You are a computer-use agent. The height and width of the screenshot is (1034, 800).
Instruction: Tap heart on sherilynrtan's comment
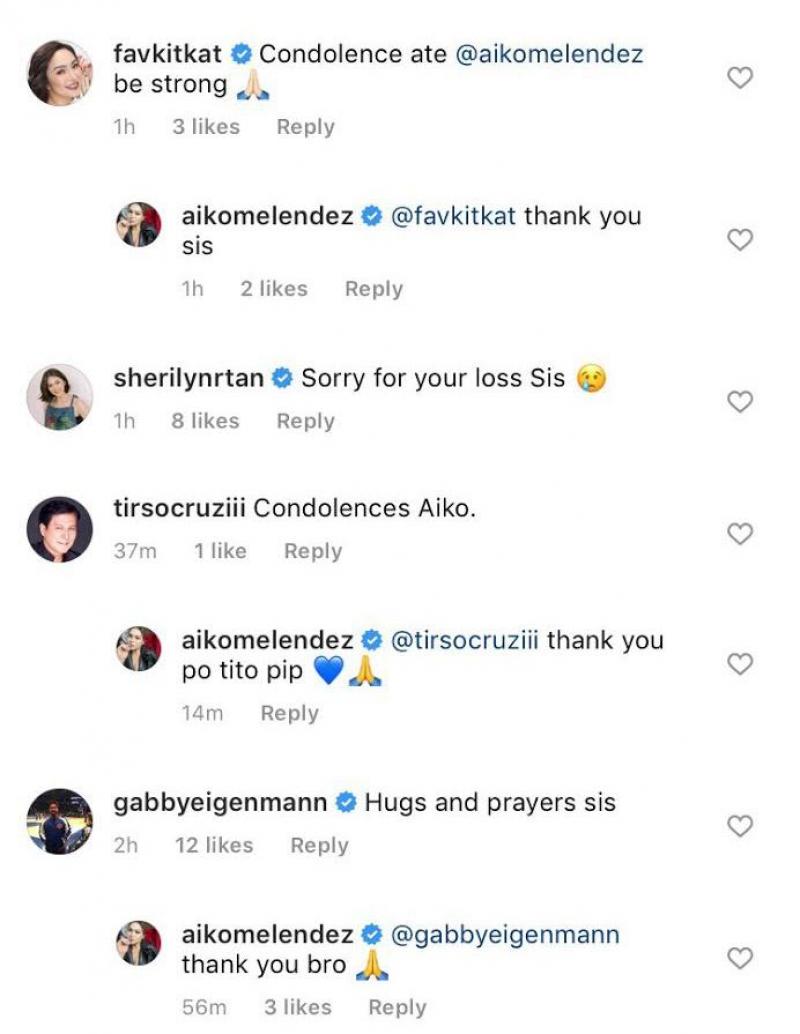(x=739, y=402)
